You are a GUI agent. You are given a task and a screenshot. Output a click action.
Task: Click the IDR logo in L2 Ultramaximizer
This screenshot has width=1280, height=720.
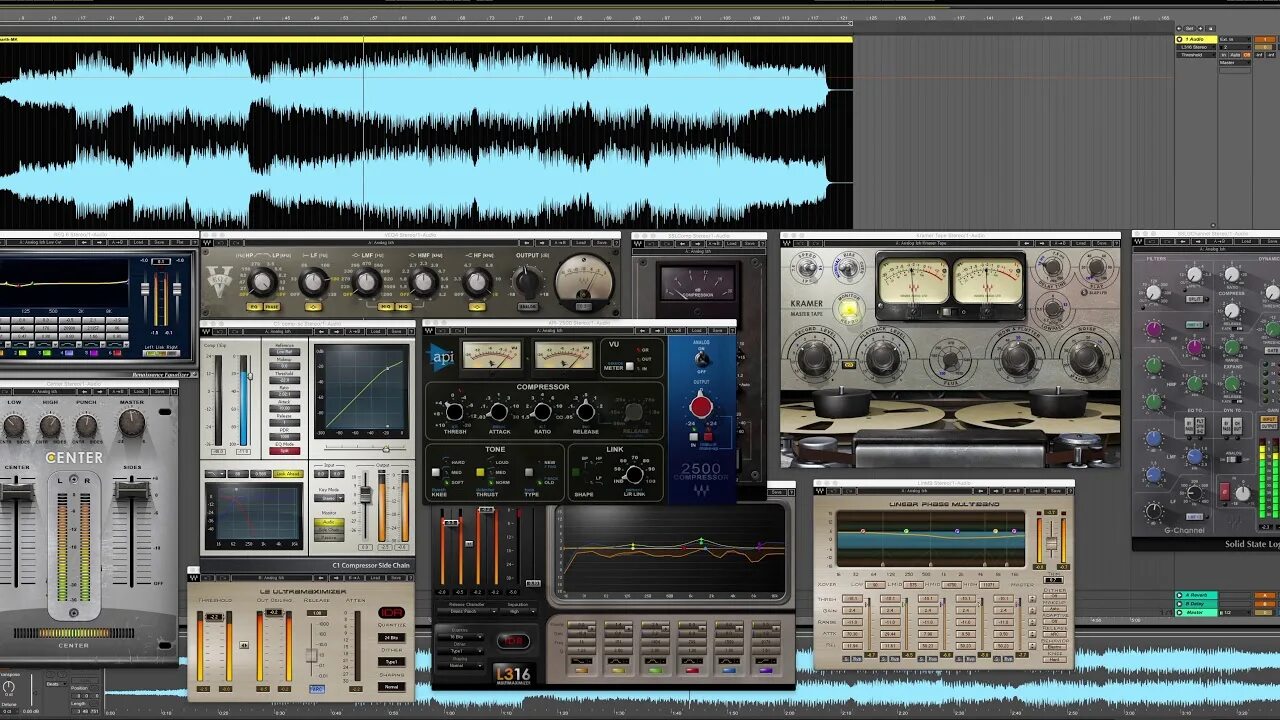click(x=391, y=613)
